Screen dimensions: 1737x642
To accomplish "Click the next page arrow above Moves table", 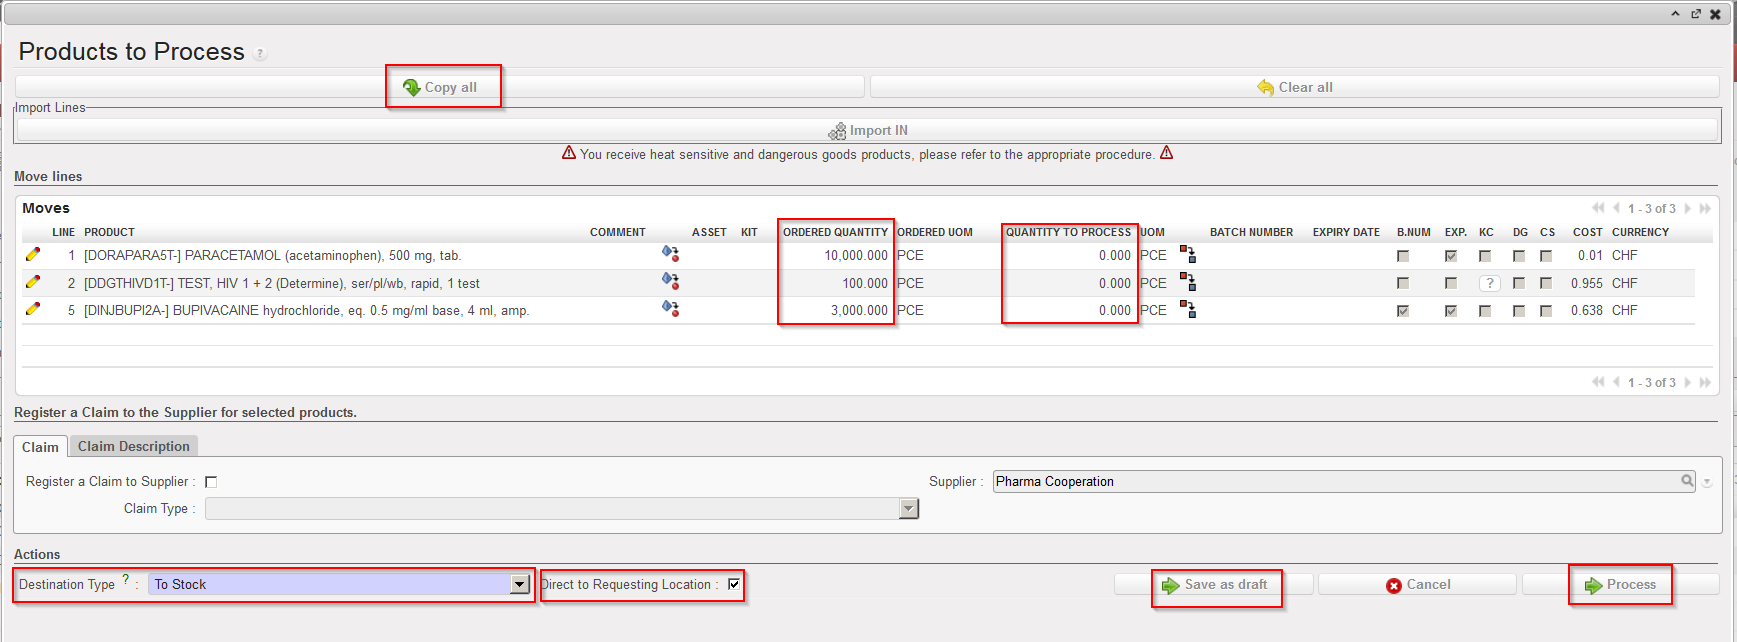I will coord(1688,208).
